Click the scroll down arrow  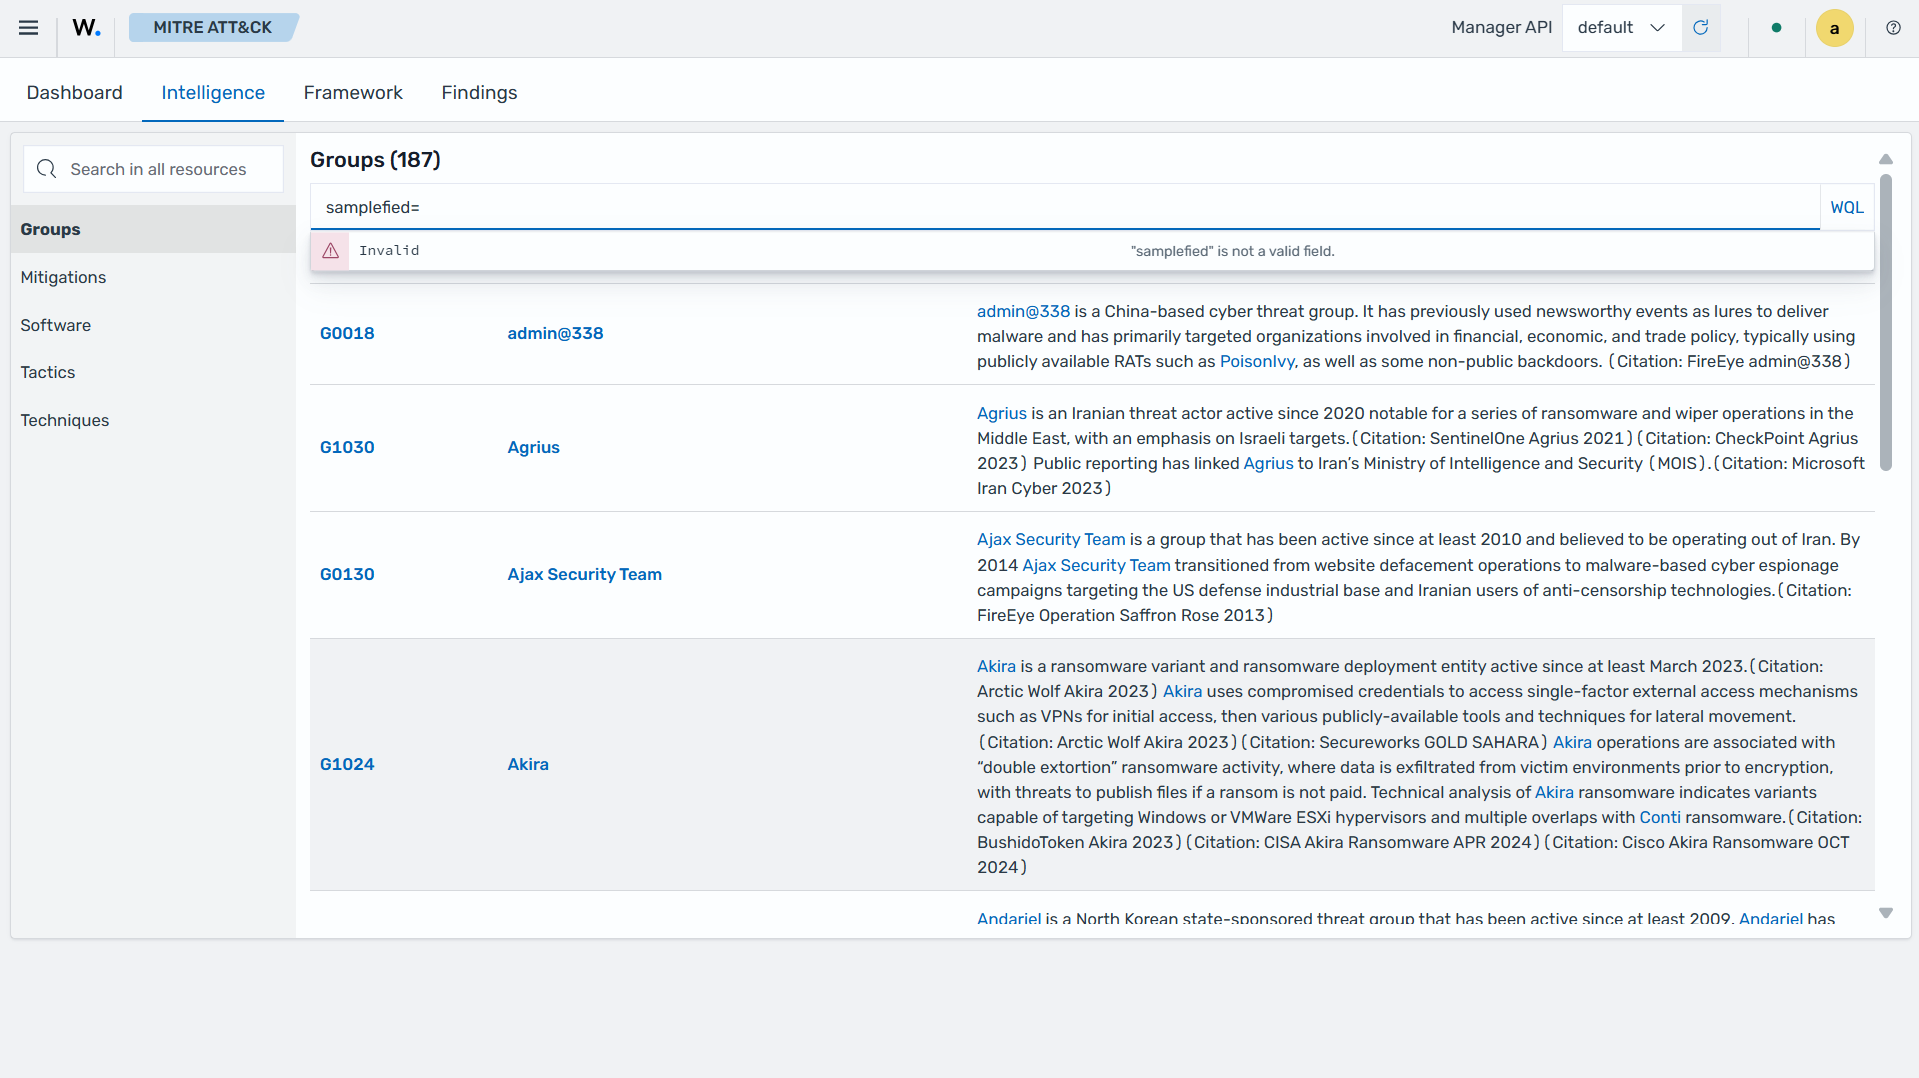pyautogui.click(x=1886, y=913)
